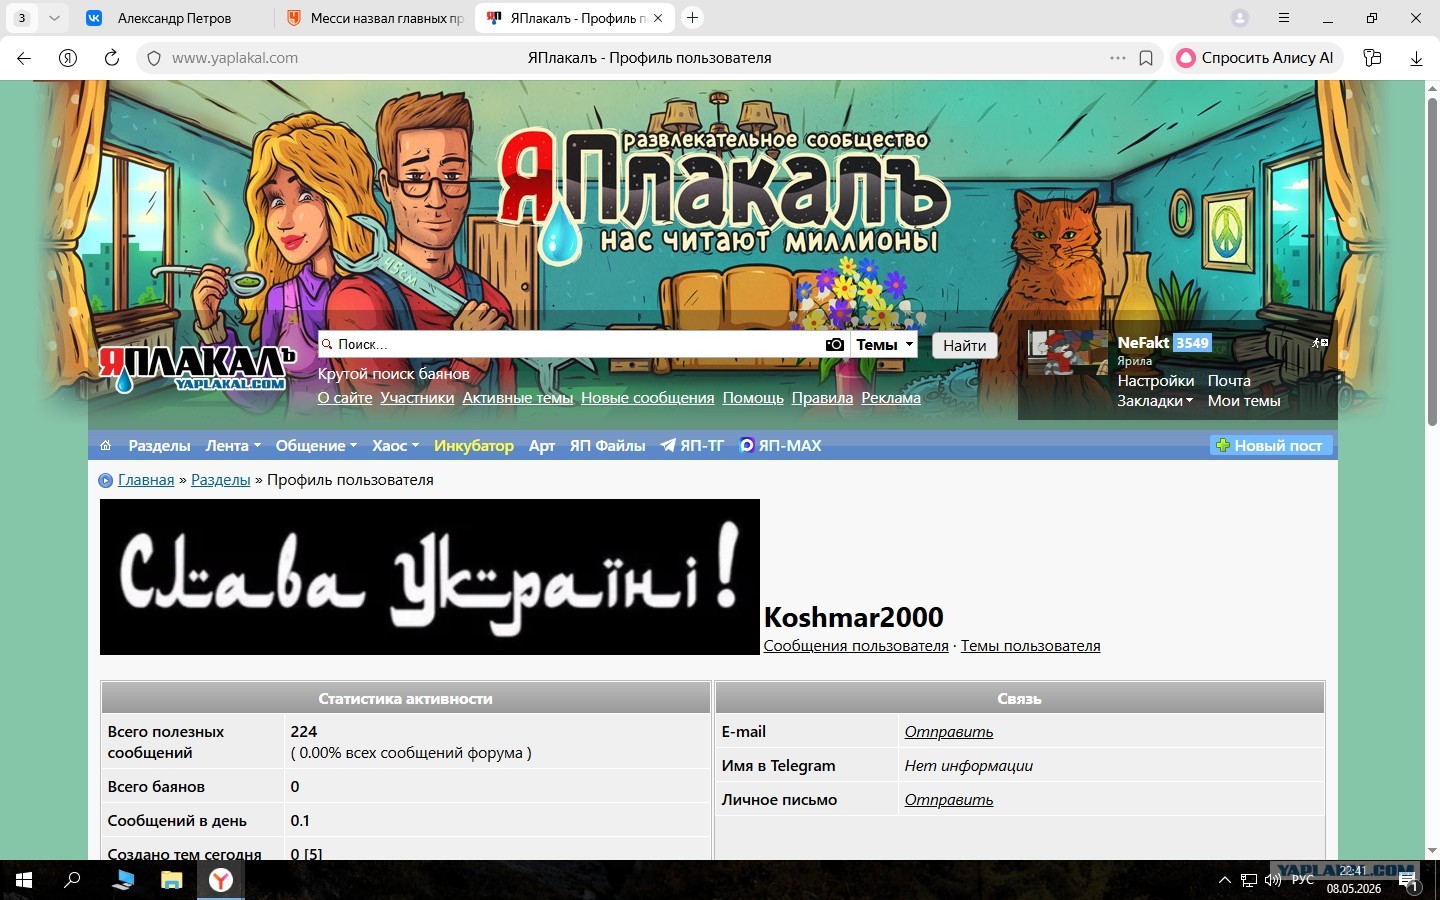View Темы пользователя for Koshmar2000
The width and height of the screenshot is (1440, 900).
pyautogui.click(x=1030, y=646)
